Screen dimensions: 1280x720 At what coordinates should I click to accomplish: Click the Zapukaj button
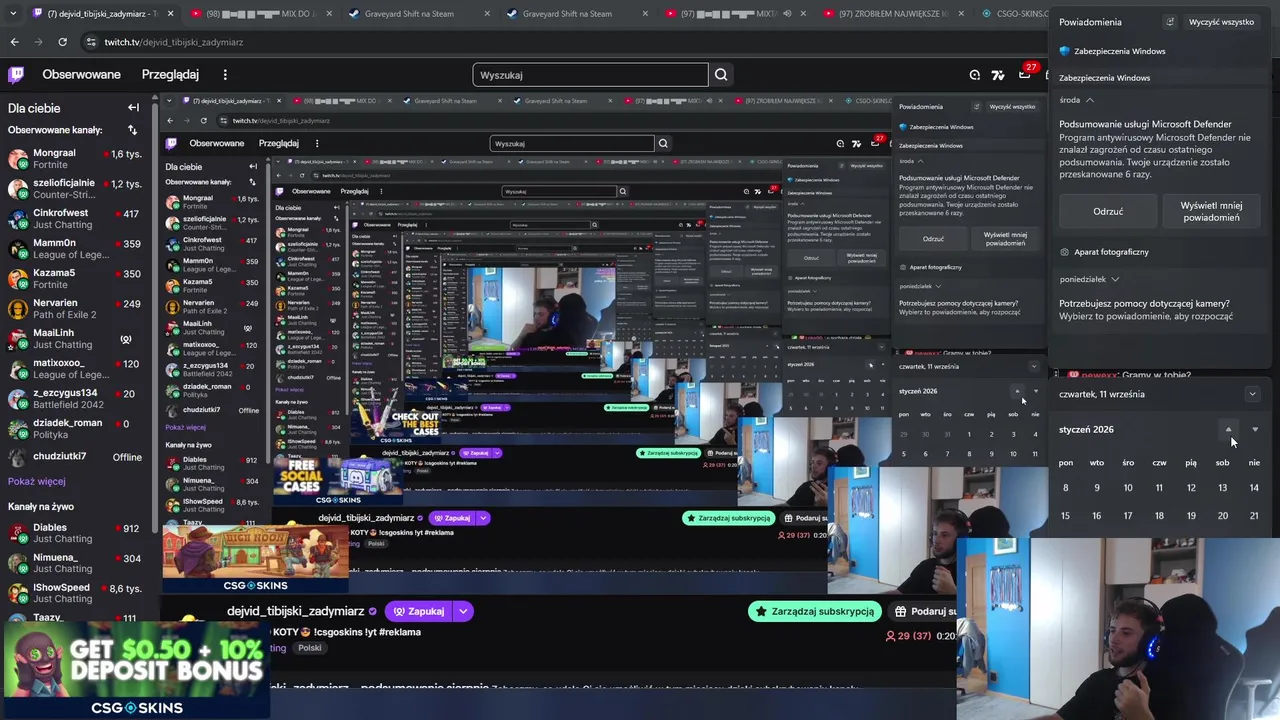click(418, 611)
